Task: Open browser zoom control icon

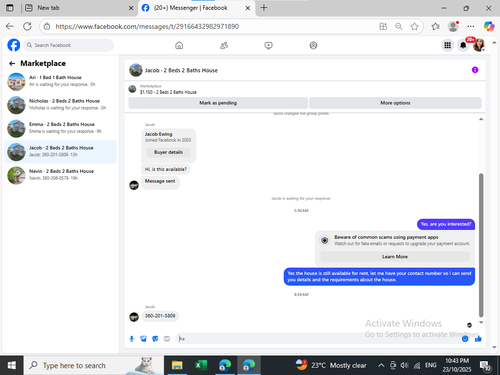Action: click(399, 26)
